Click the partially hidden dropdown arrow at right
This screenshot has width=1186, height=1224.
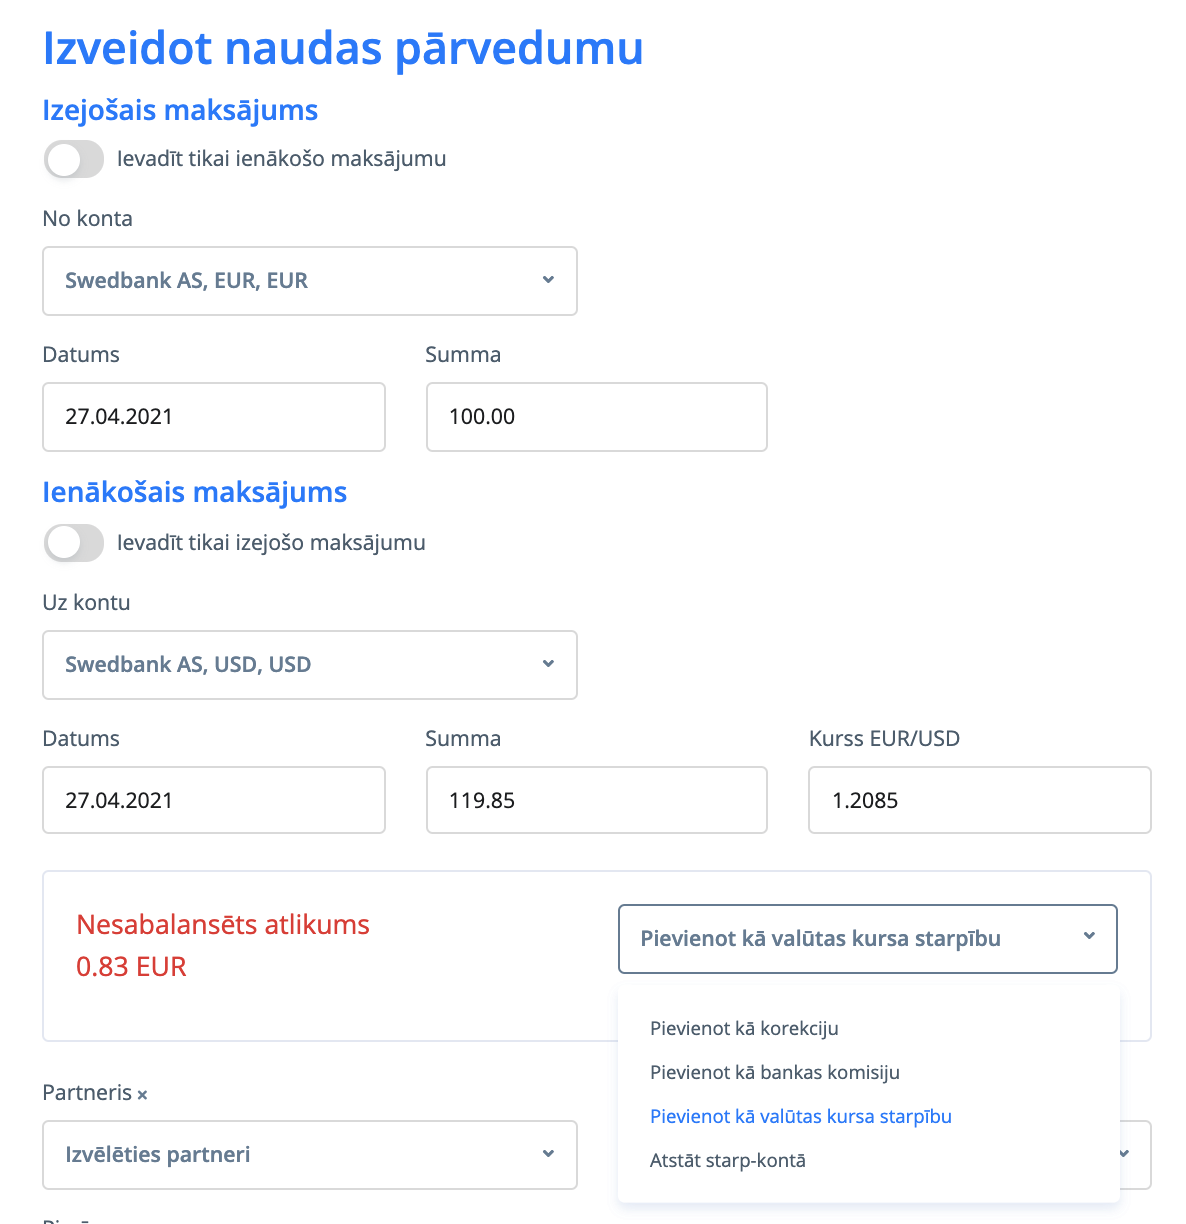1125,1154
